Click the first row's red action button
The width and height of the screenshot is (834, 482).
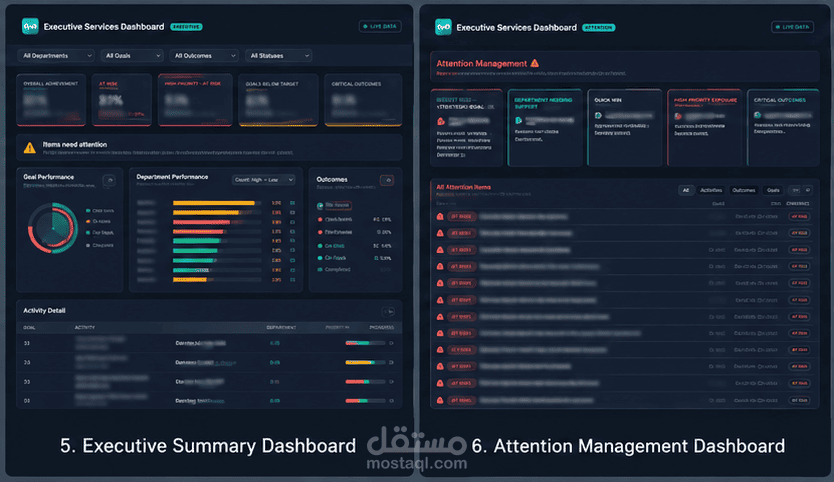point(799,217)
